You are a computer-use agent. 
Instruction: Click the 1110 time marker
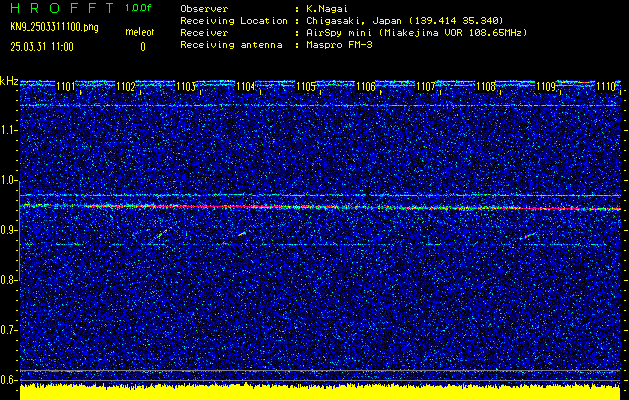[x=606, y=86]
